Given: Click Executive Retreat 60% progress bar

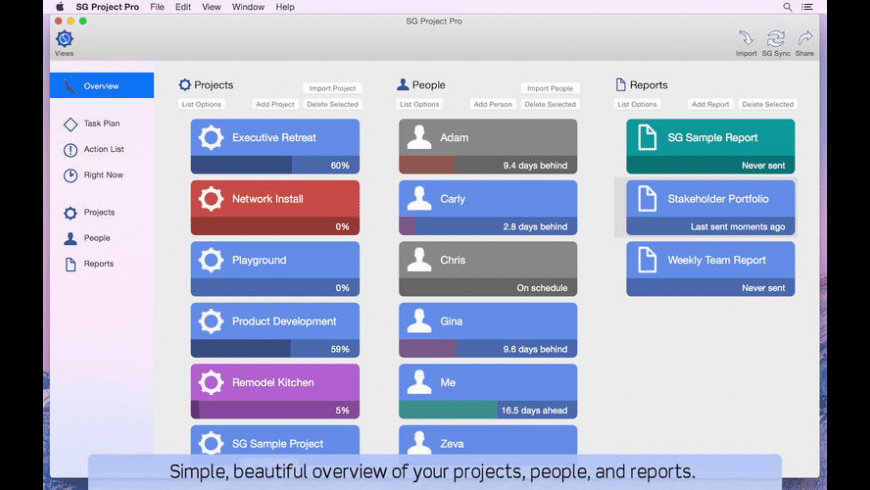Looking at the screenshot, I should 275,165.
